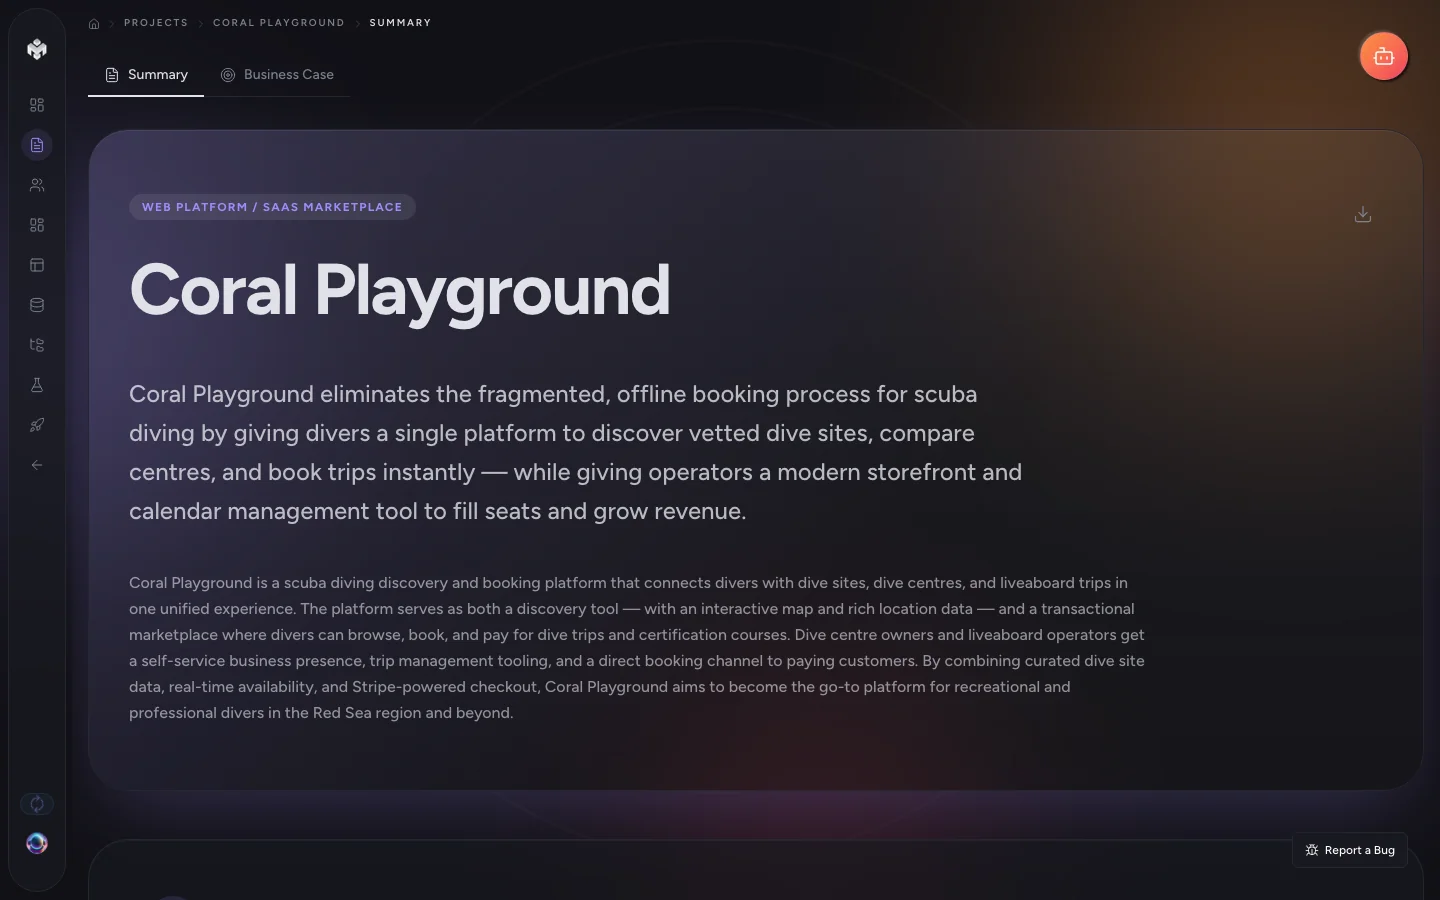Switch to the Business Case tab
The width and height of the screenshot is (1440, 900).
277,75
